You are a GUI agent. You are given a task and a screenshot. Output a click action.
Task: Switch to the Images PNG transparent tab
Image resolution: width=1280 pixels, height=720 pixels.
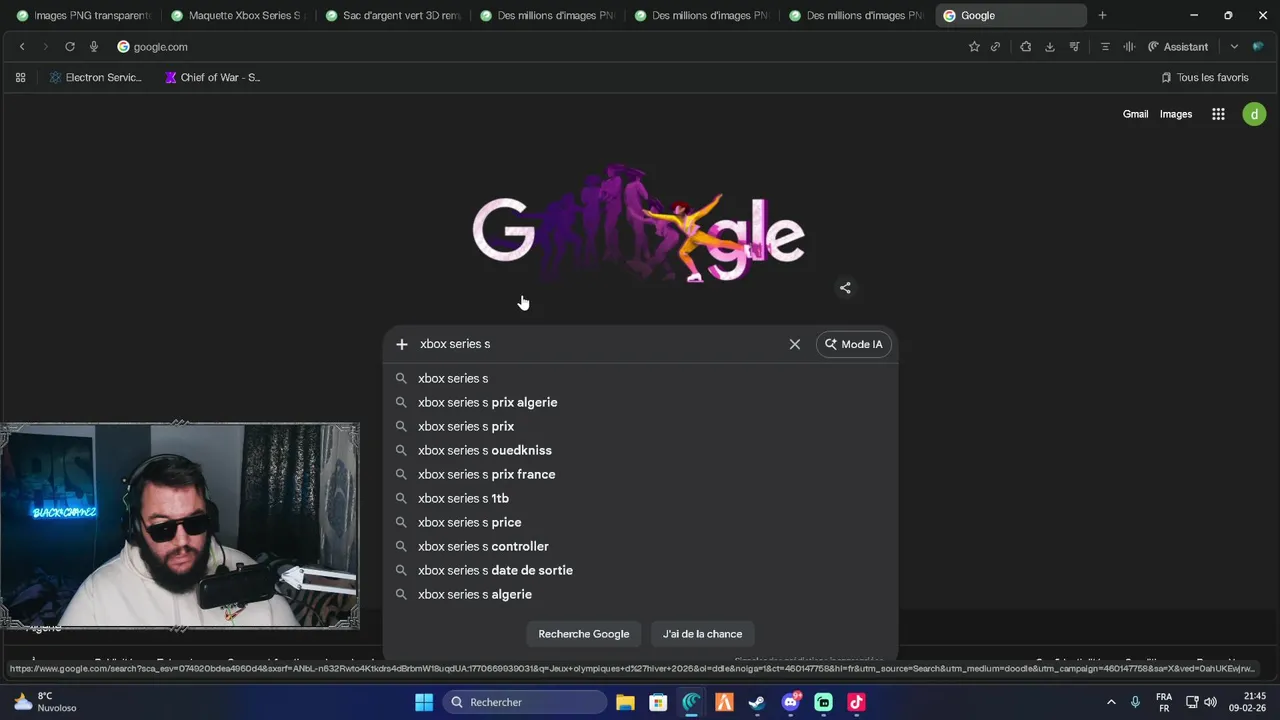click(82, 16)
